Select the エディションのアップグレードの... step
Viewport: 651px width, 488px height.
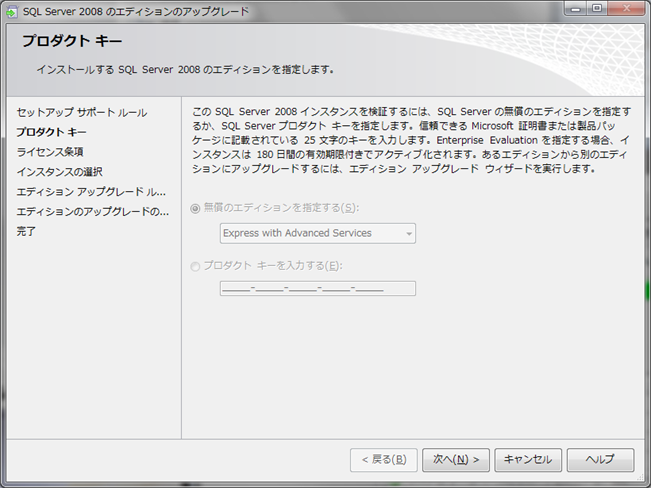[x=93, y=211]
